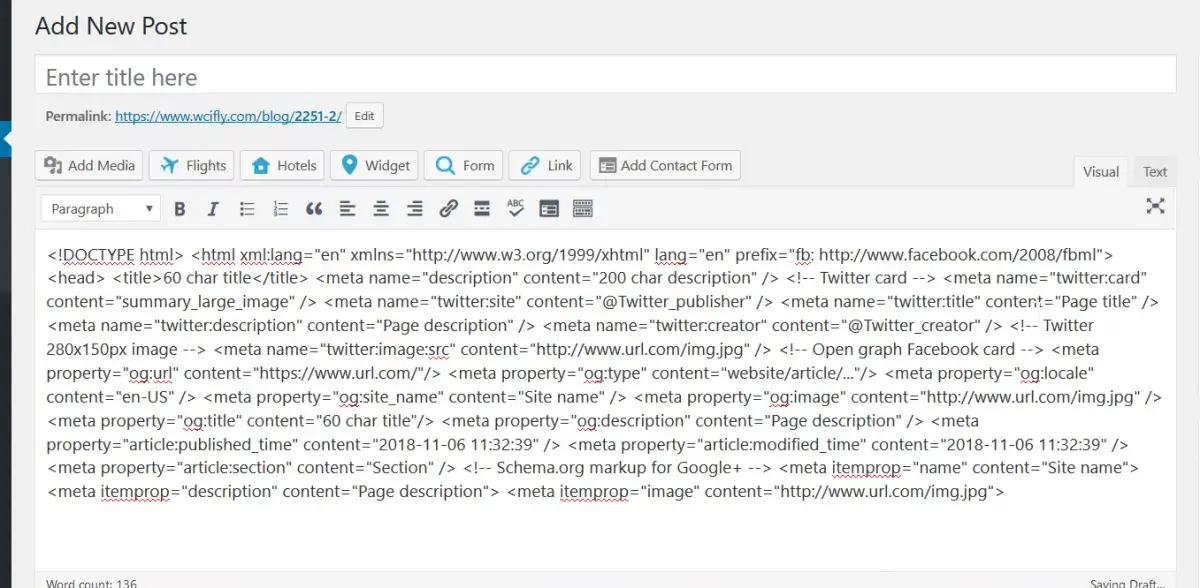Align text right
Viewport: 1200px width, 588px height.
[415, 209]
